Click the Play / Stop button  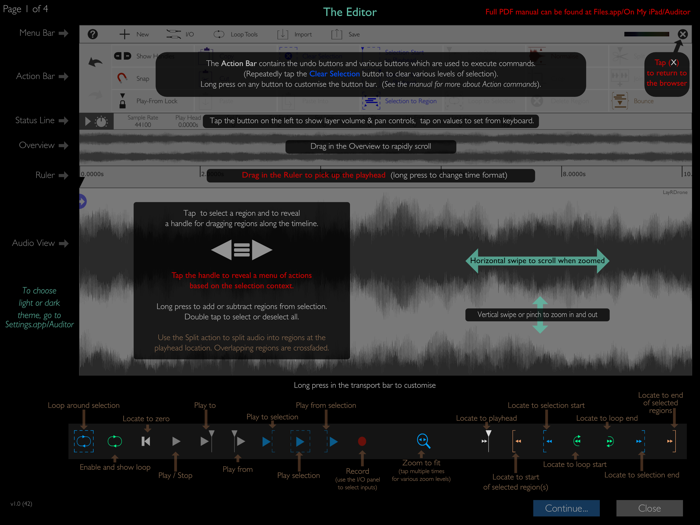[x=176, y=442]
